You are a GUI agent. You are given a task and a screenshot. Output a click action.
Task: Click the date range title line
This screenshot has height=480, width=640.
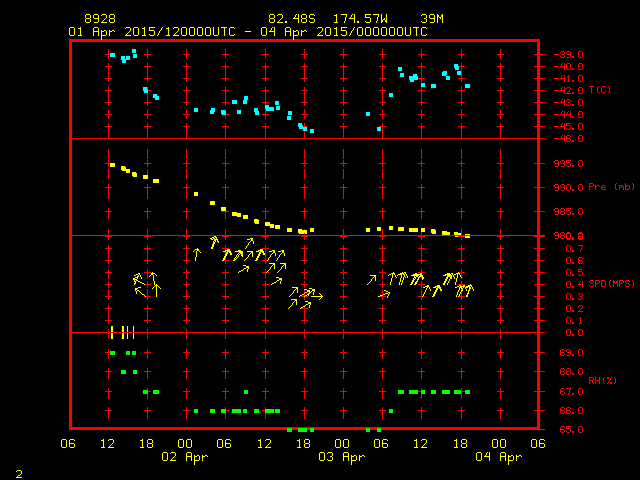click(247, 31)
